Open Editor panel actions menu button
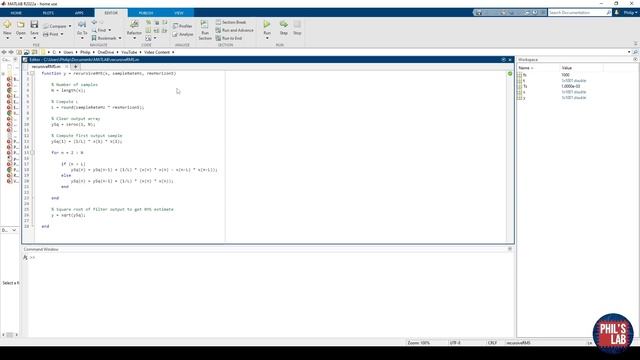640x360 pixels. [503, 60]
